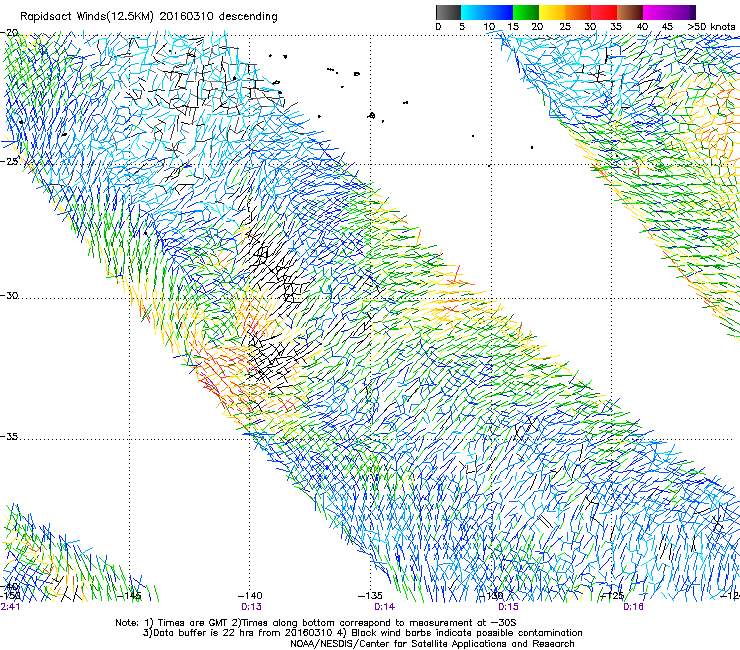Screen dimensions: 740x650
Task: Click the '35' legend scale label
Action: pos(616,27)
